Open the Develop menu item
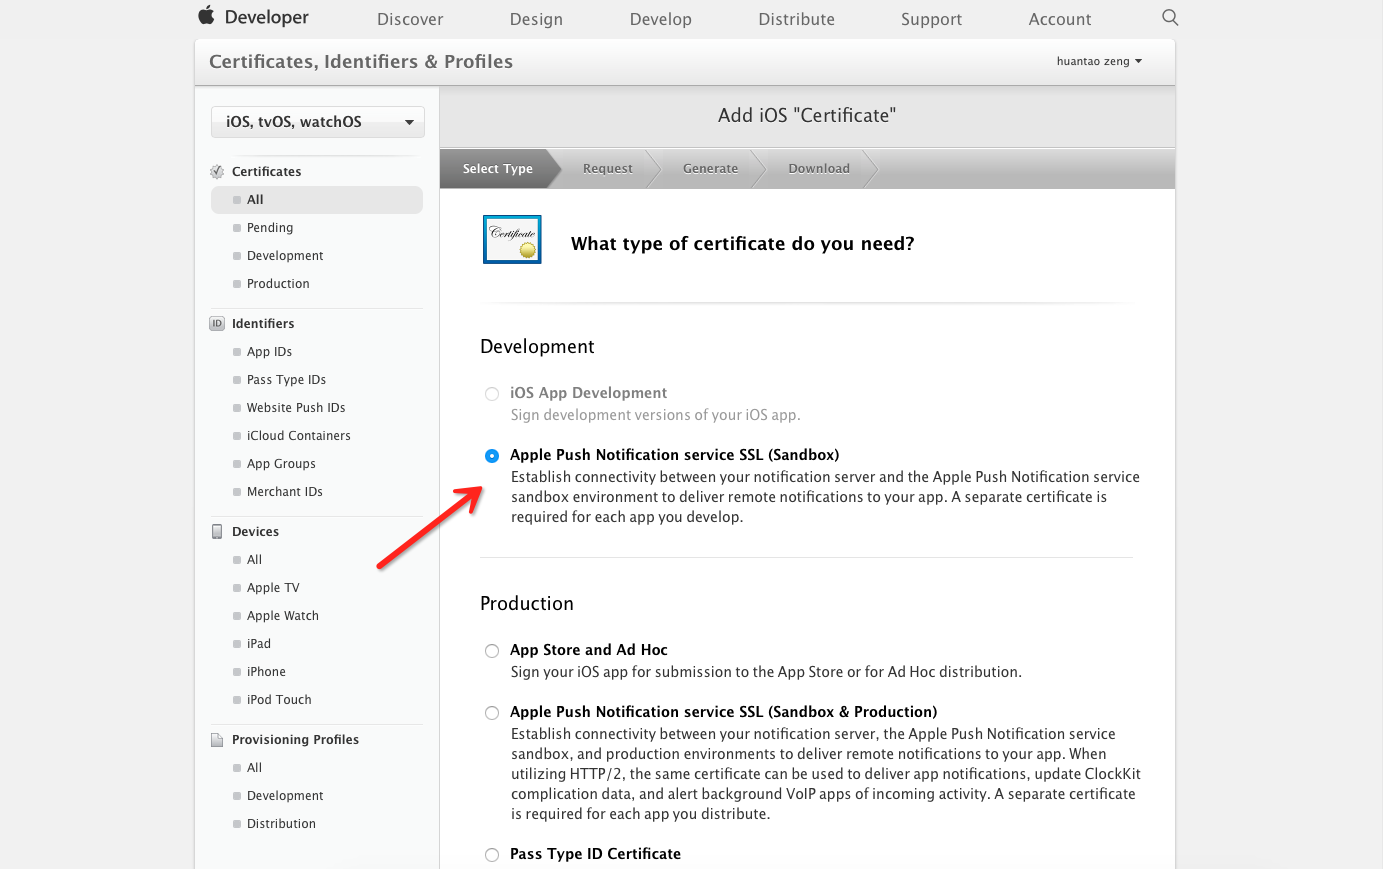 (661, 19)
